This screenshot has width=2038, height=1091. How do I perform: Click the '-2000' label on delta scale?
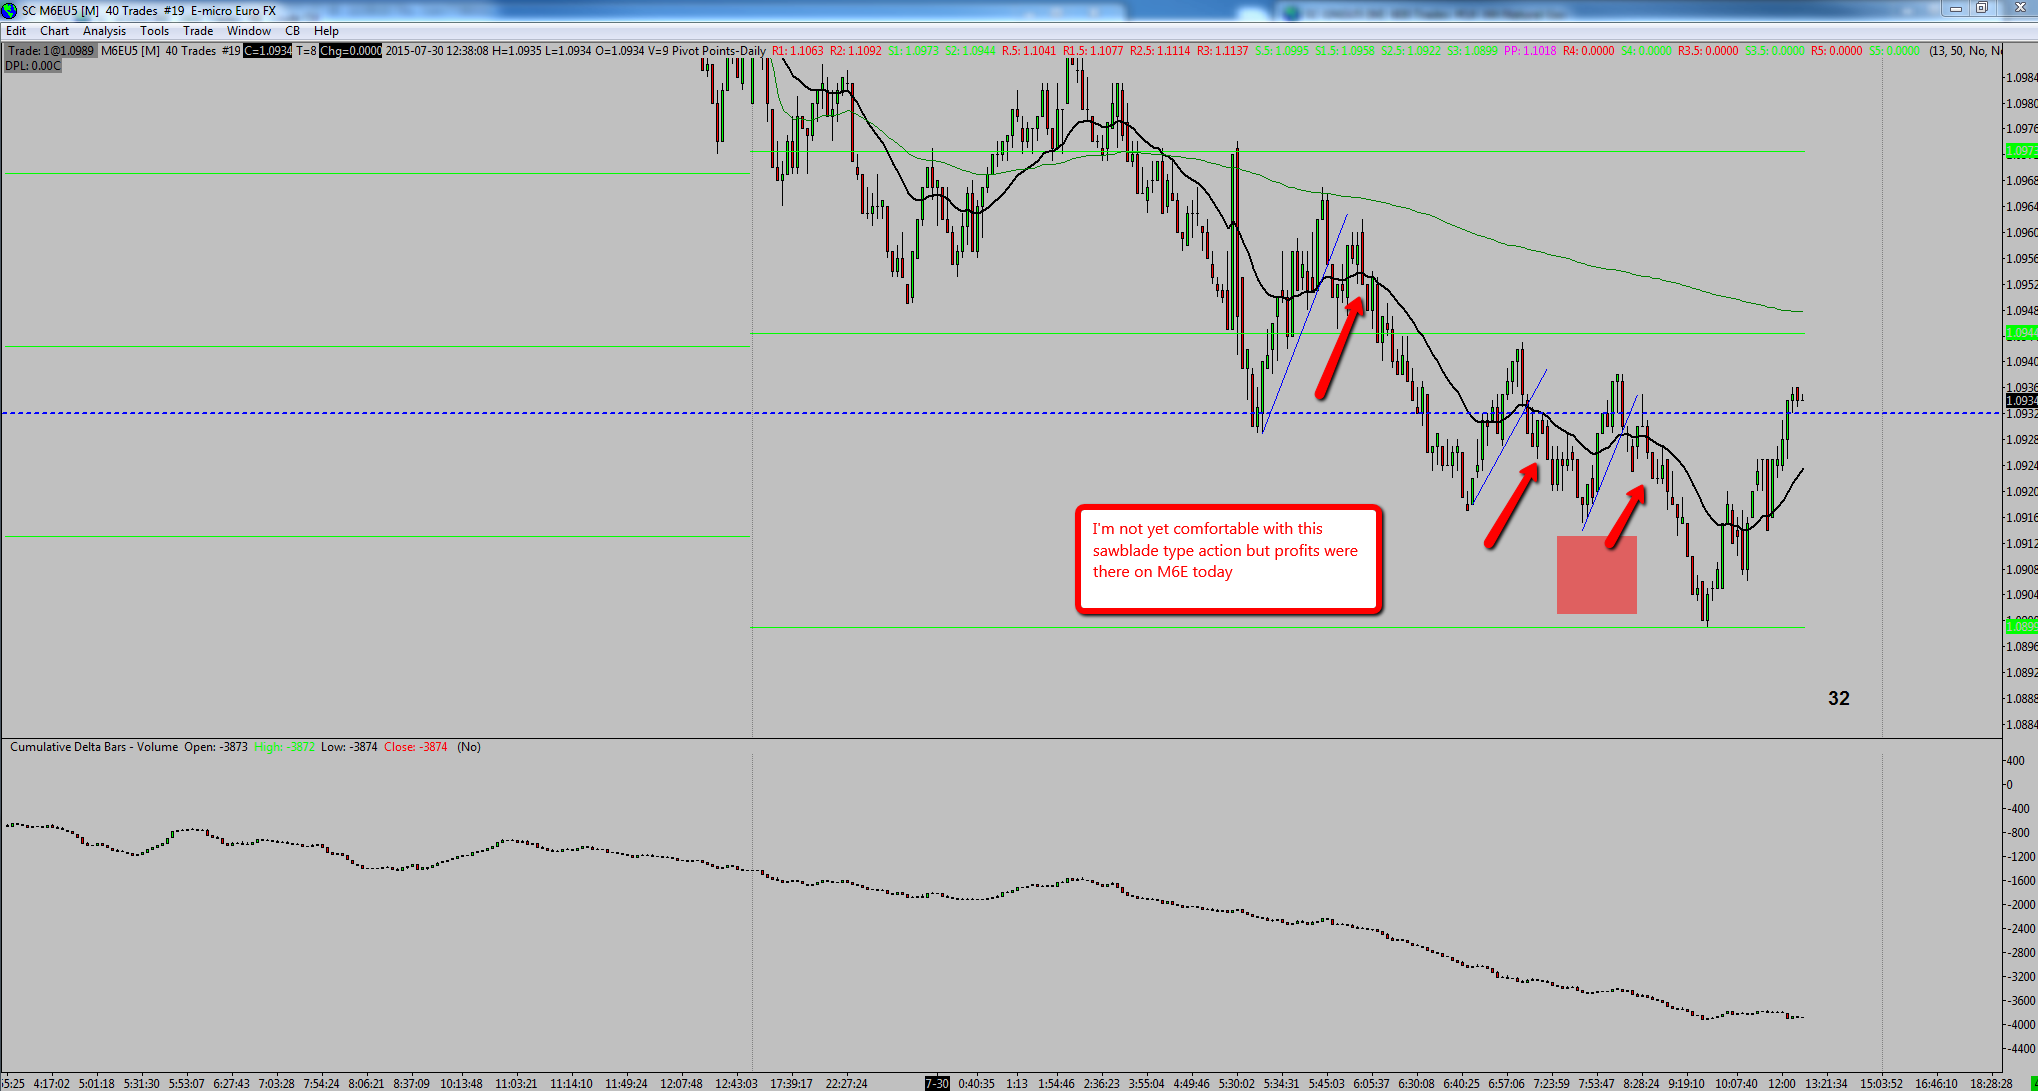tap(2022, 904)
